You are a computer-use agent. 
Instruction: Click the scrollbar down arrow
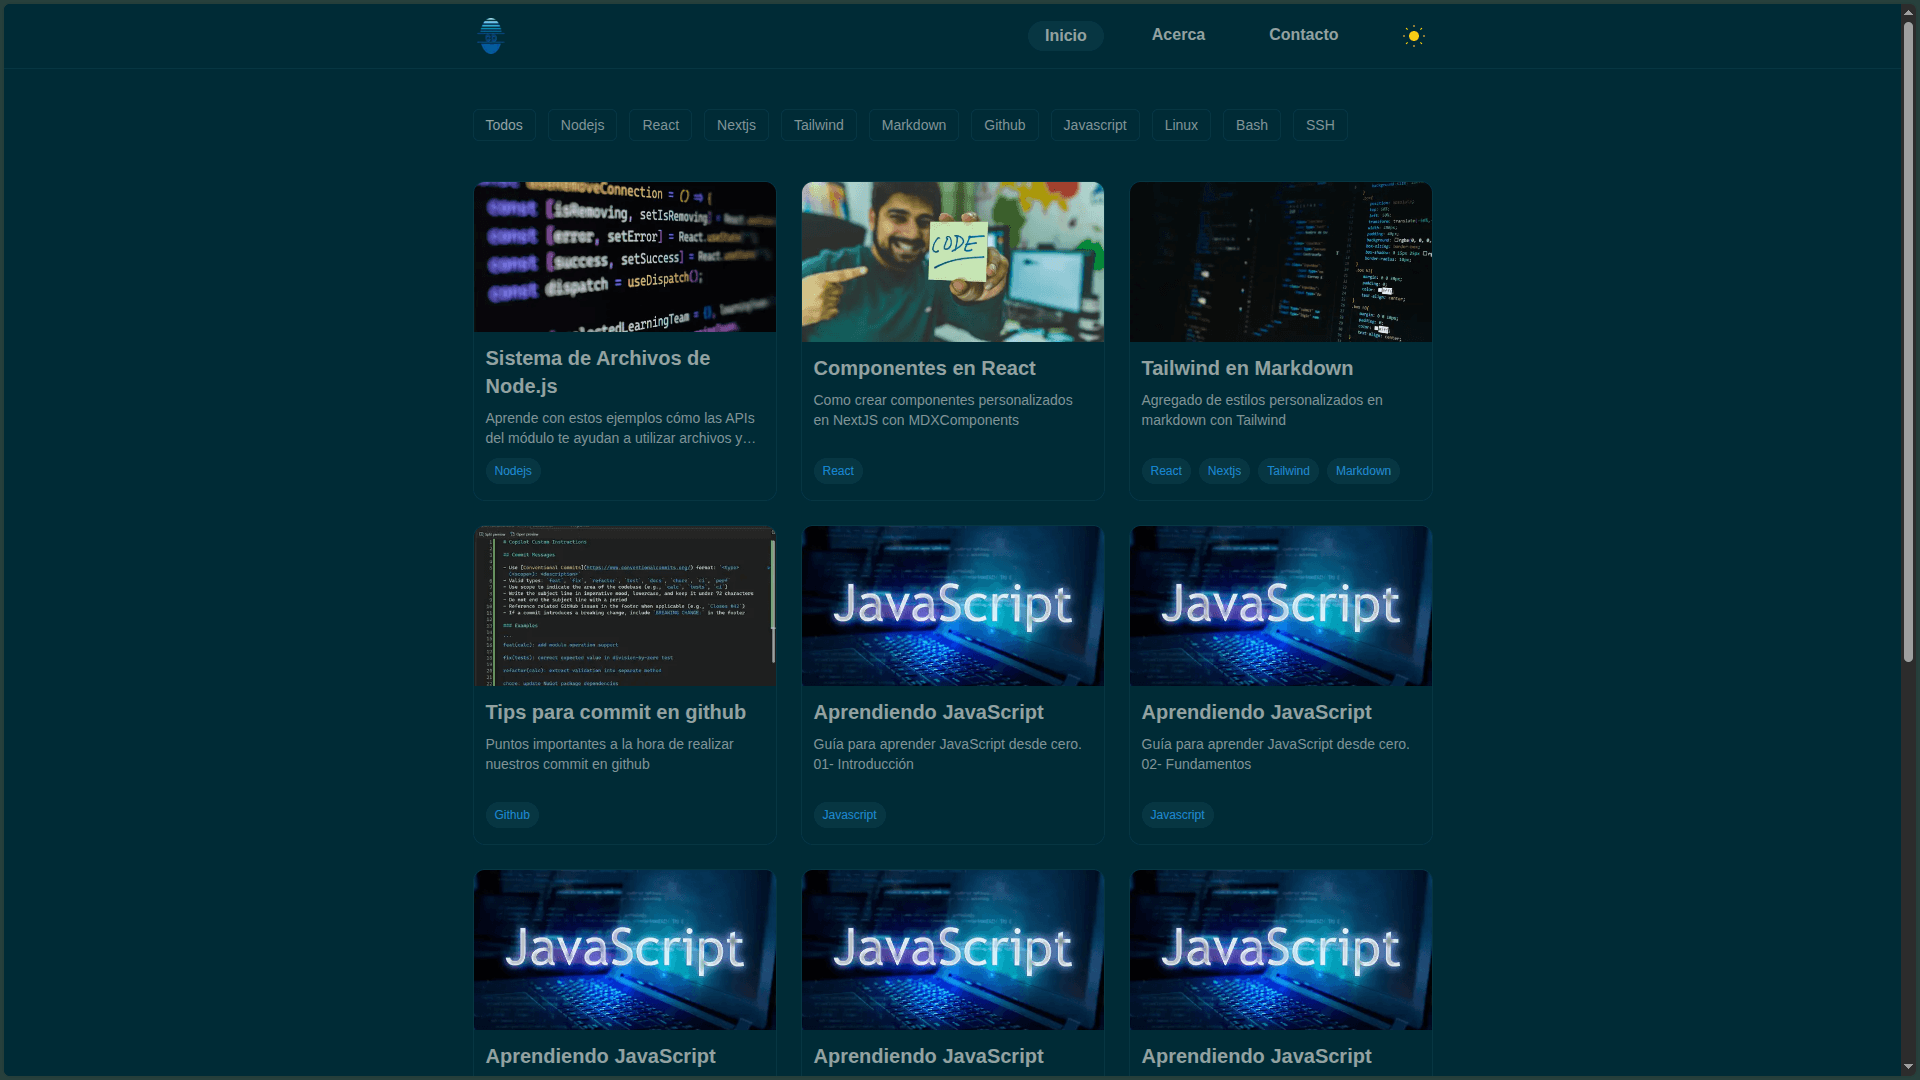(1908, 1067)
